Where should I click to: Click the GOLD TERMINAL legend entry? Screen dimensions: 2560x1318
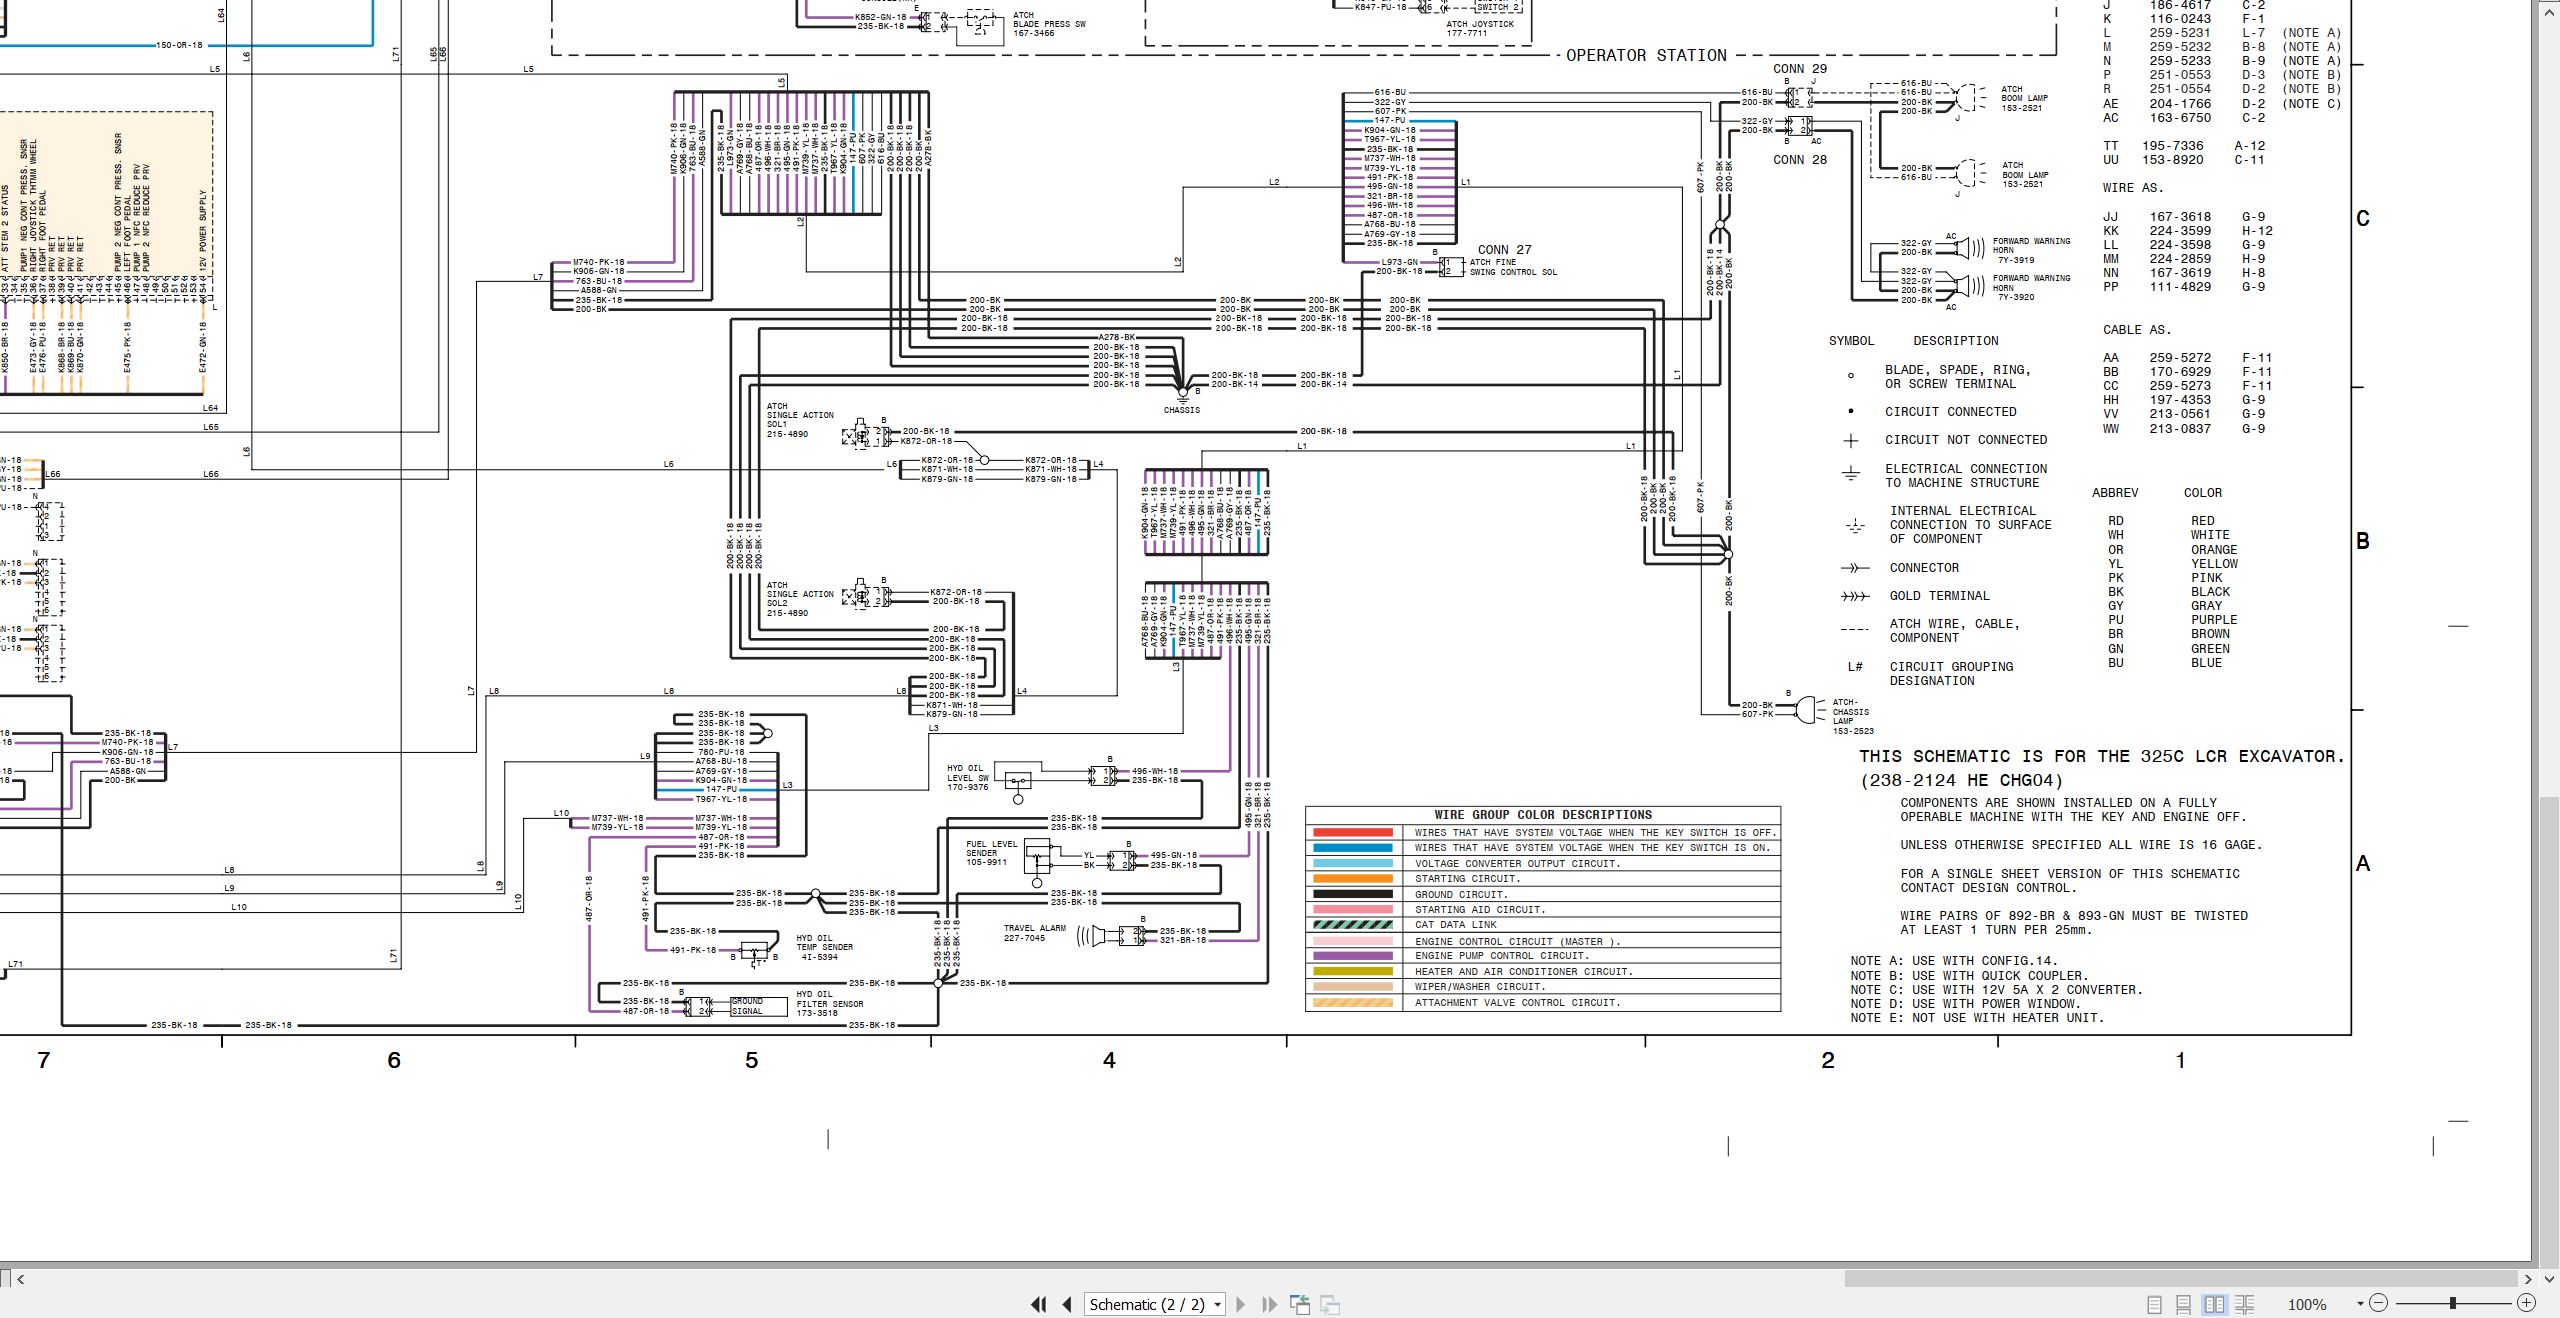[x=1939, y=596]
